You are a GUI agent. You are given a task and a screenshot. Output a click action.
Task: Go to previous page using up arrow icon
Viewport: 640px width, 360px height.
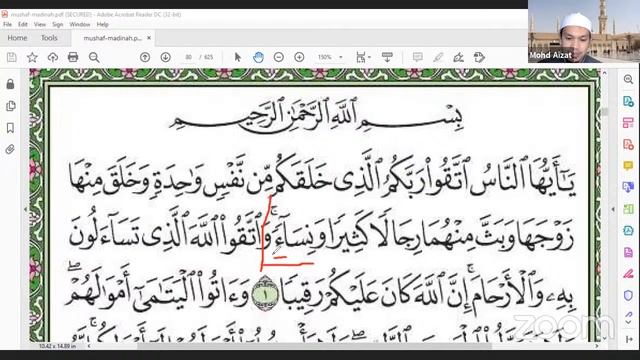coord(145,57)
